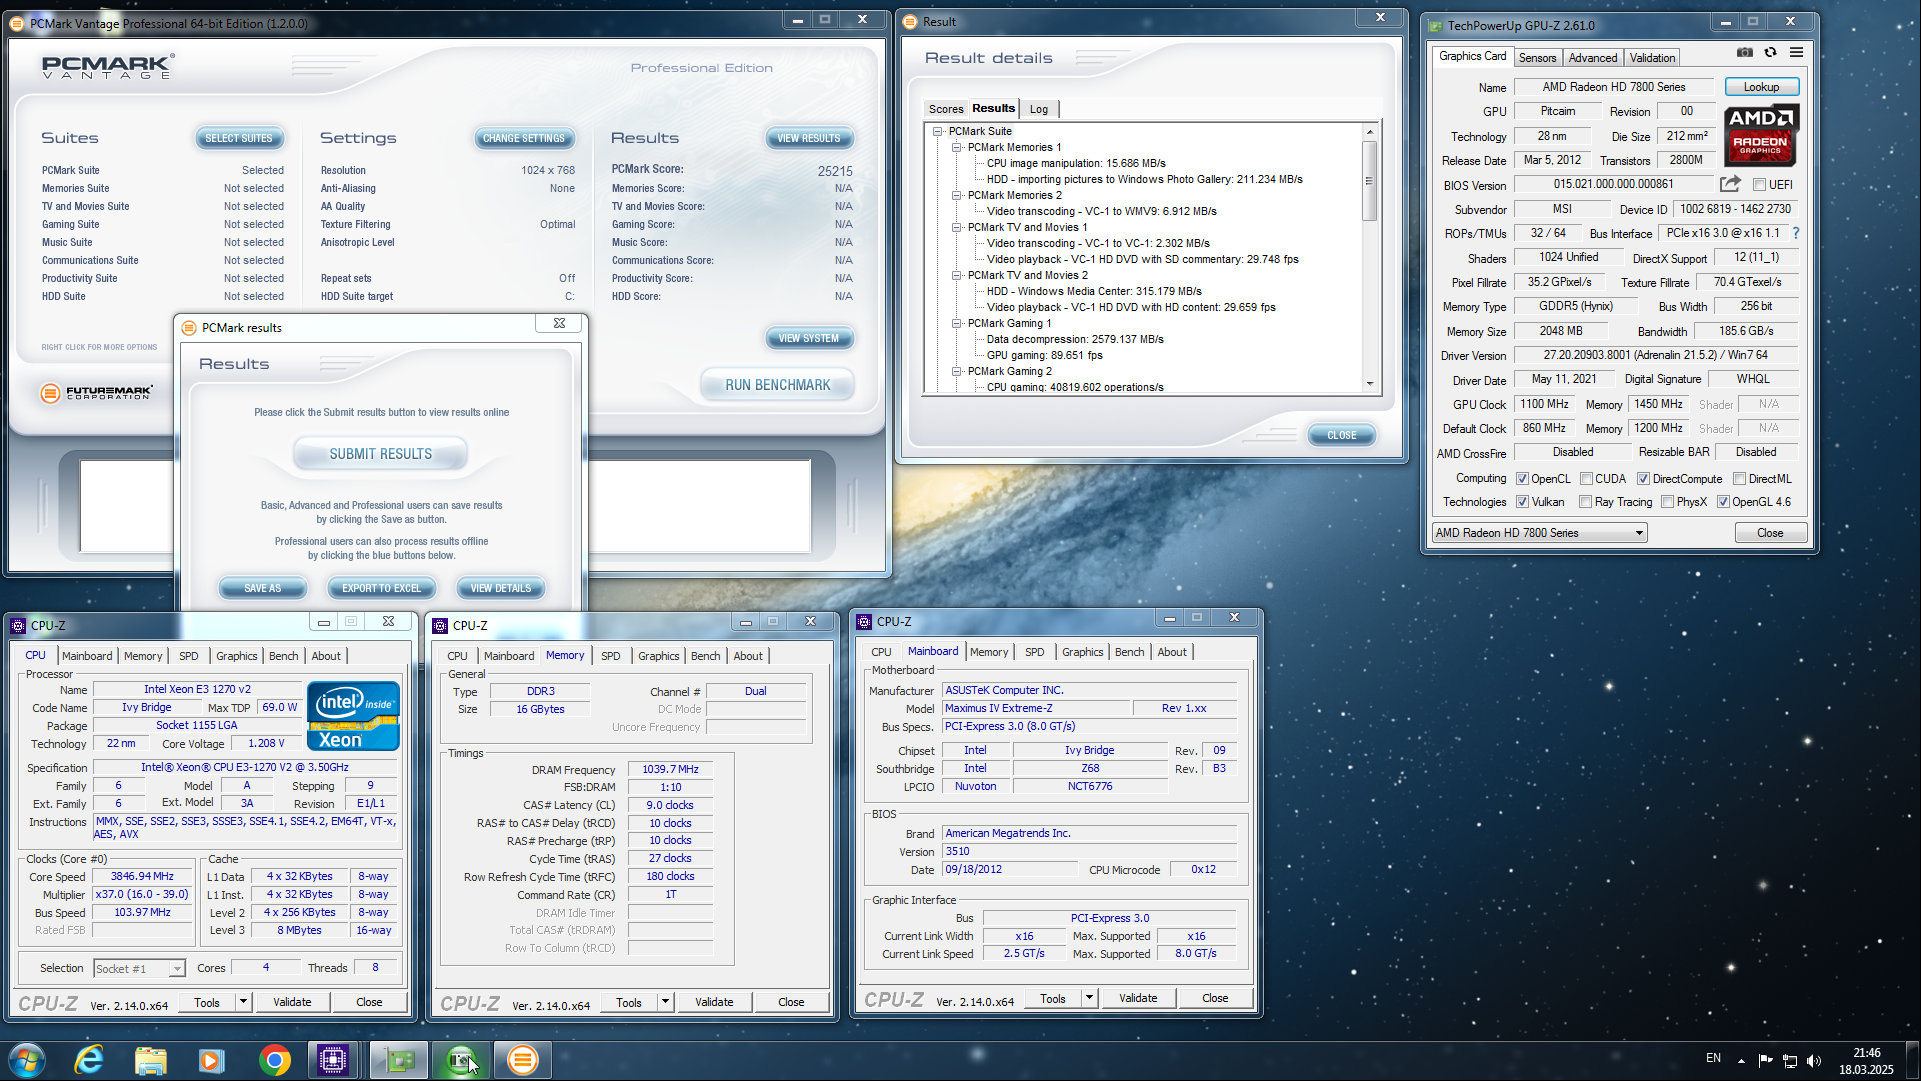The width and height of the screenshot is (1921, 1081).
Task: Open SPD tab in CPU-Z Memory window
Action: click(610, 656)
